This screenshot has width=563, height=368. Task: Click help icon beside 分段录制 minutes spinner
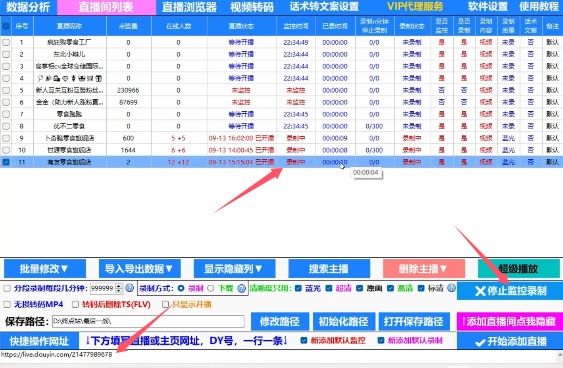pyautogui.click(x=129, y=288)
